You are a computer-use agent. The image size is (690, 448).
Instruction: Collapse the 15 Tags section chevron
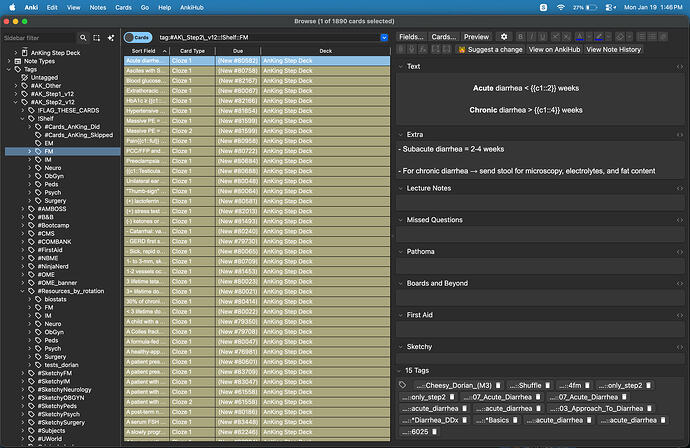pyautogui.click(x=400, y=371)
